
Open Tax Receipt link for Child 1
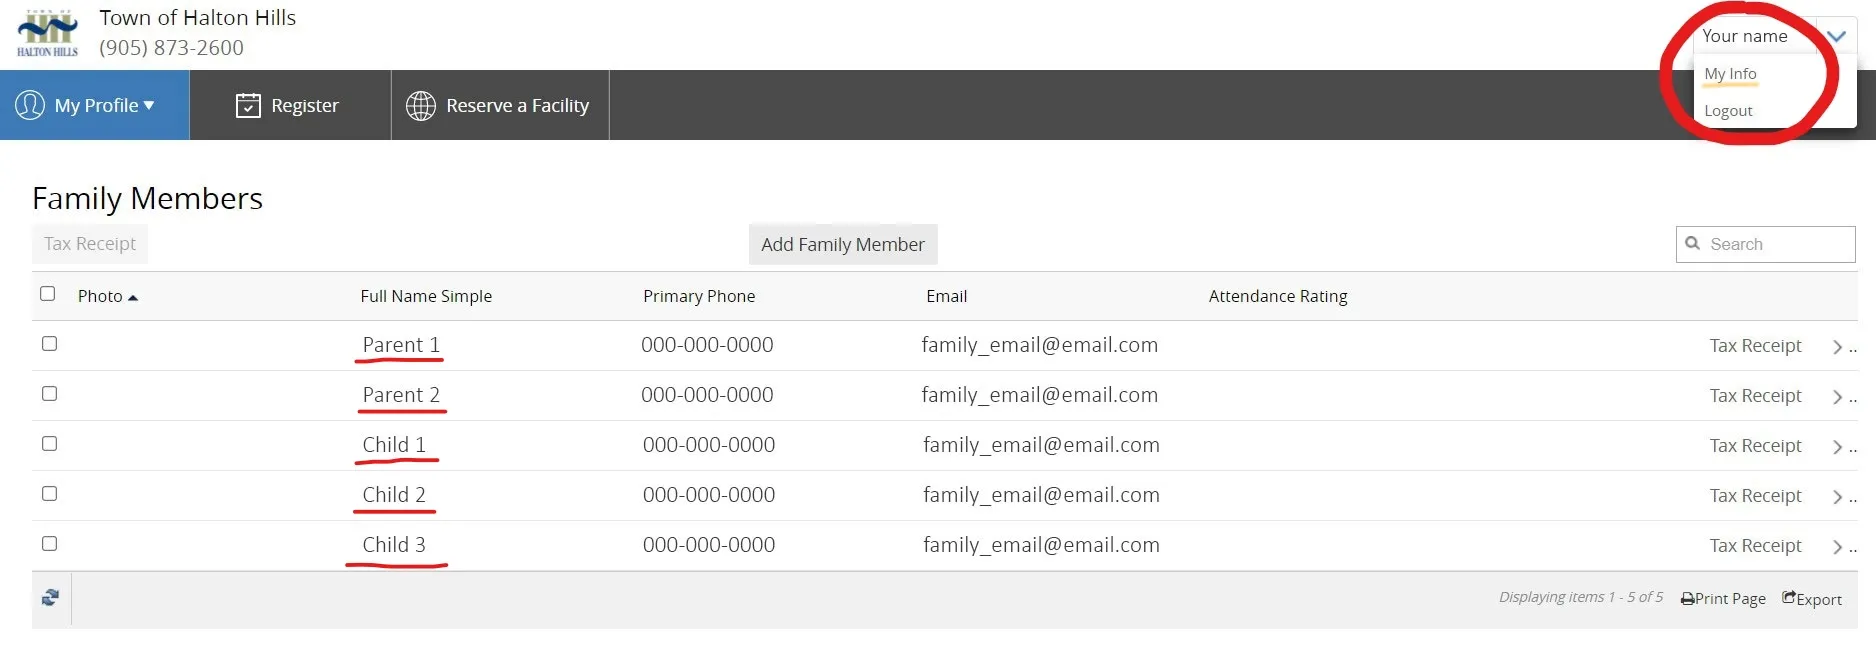point(1755,446)
